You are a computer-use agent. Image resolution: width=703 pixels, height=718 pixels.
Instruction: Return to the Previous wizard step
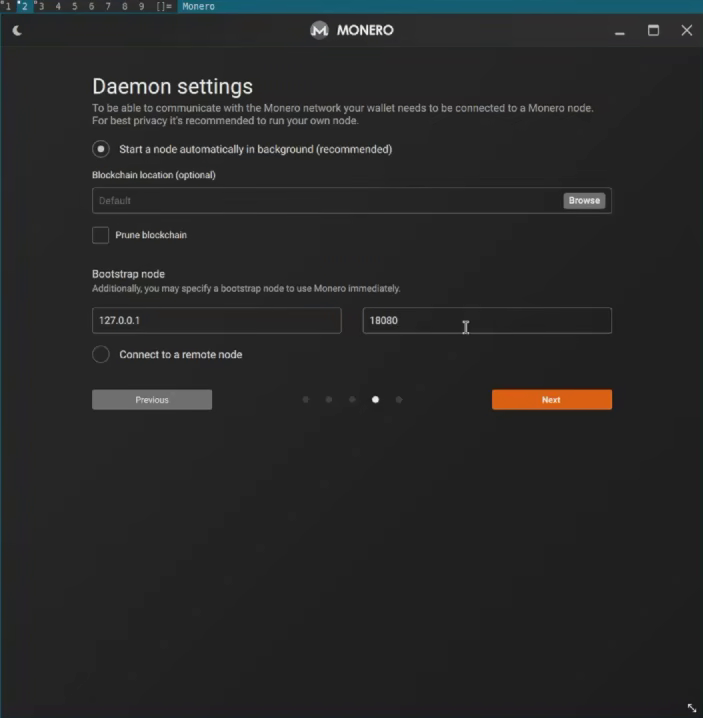coord(152,400)
